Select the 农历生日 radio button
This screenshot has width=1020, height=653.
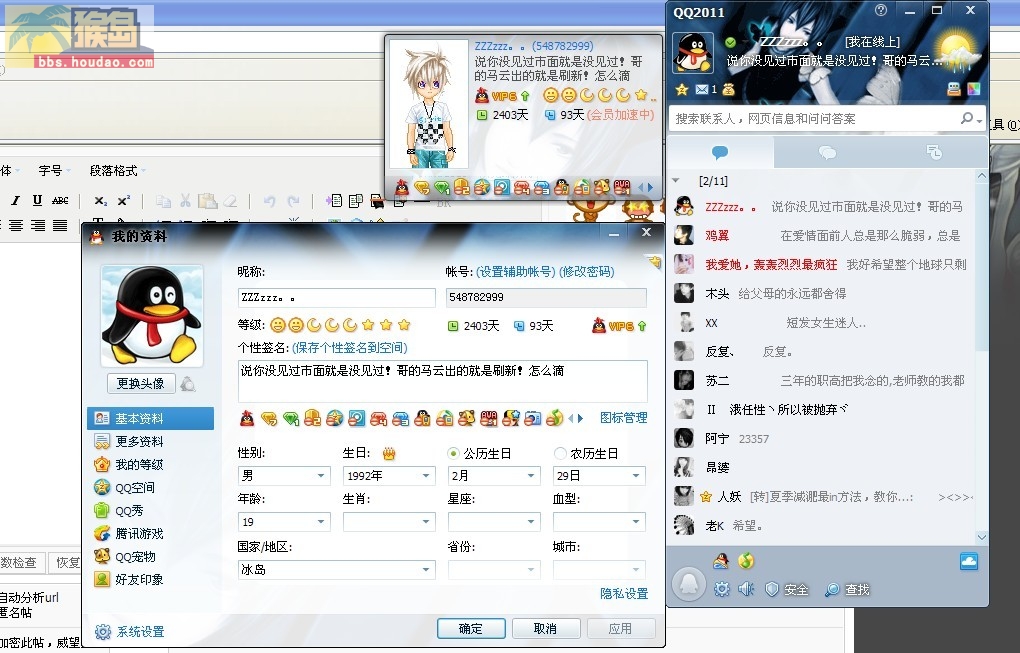pos(559,453)
